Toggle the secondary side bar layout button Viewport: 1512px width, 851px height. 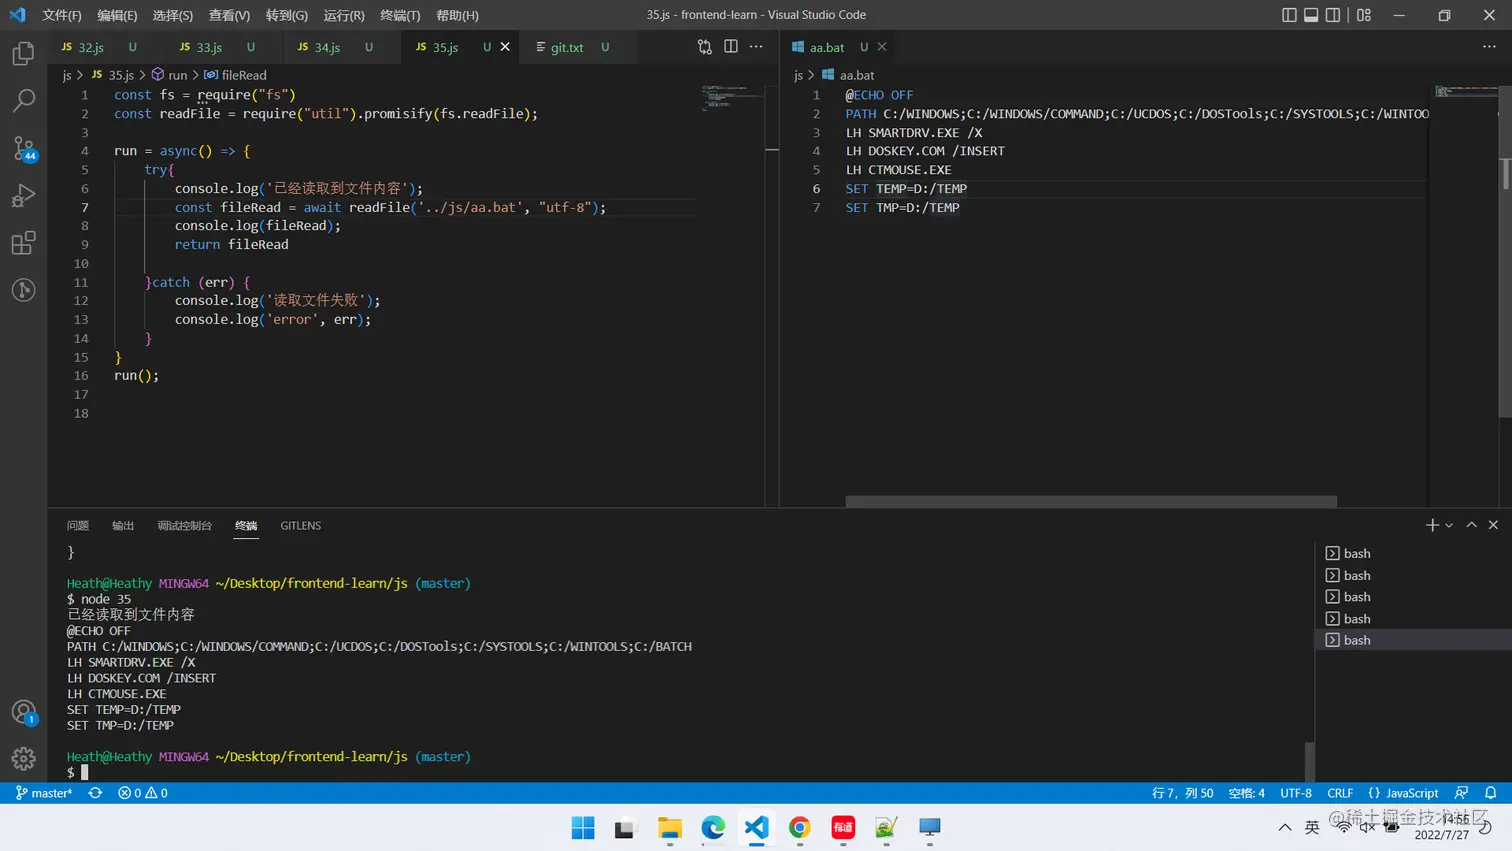click(x=1333, y=15)
